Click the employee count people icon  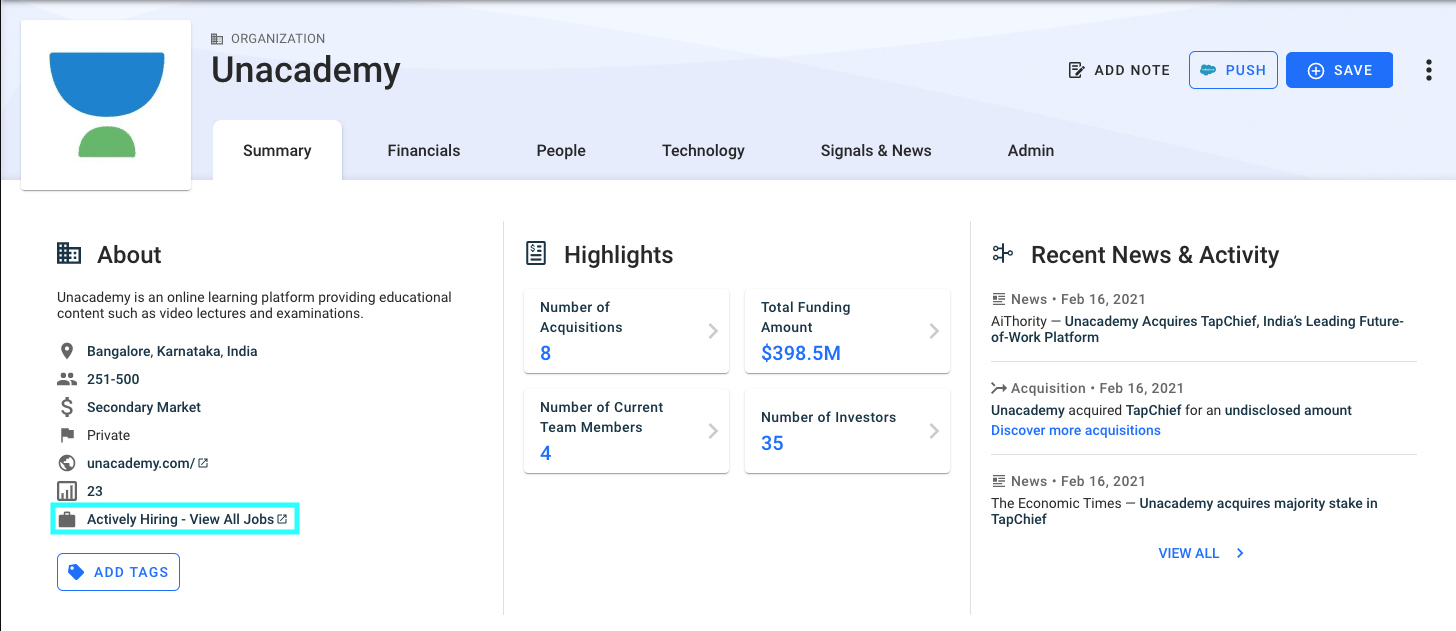click(67, 379)
